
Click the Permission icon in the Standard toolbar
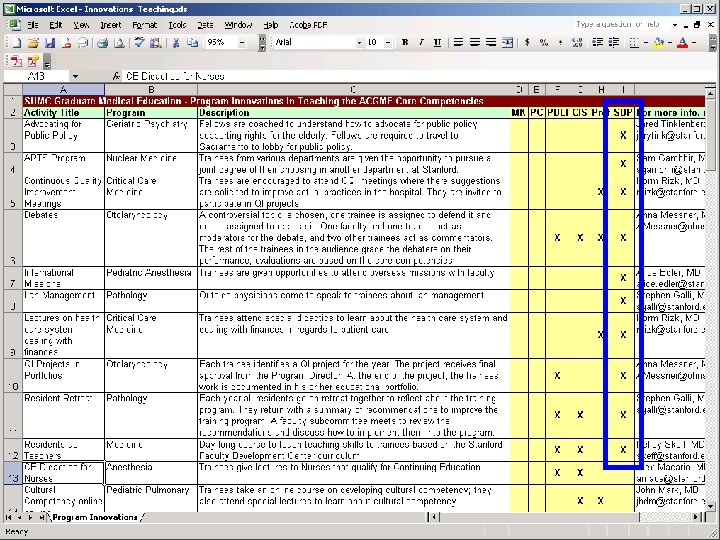click(x=66, y=43)
